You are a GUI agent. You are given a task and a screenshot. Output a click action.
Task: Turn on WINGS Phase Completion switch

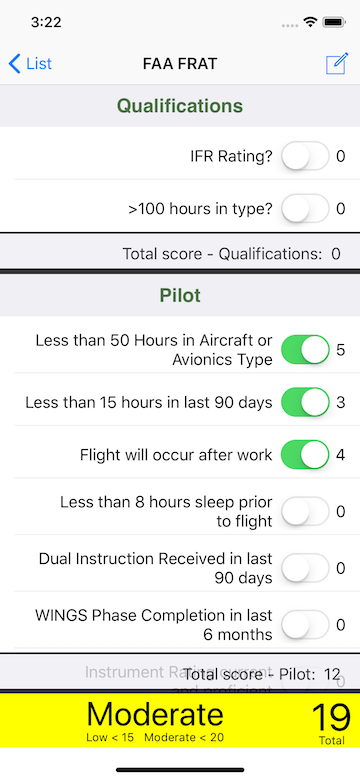pos(305,625)
